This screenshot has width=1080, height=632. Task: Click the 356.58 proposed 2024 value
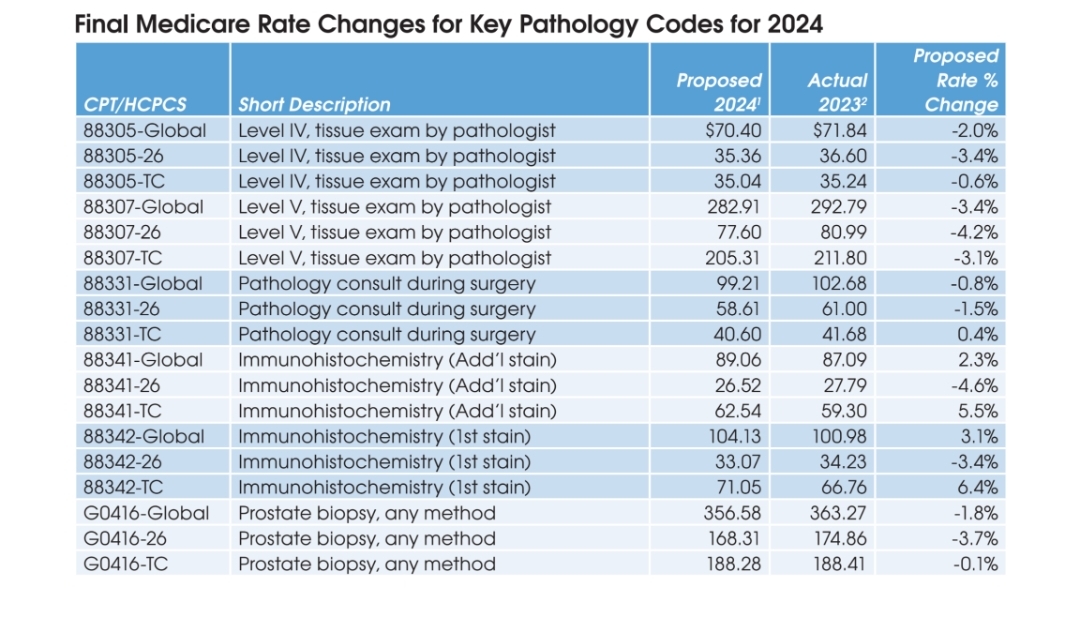pyautogui.click(x=732, y=513)
